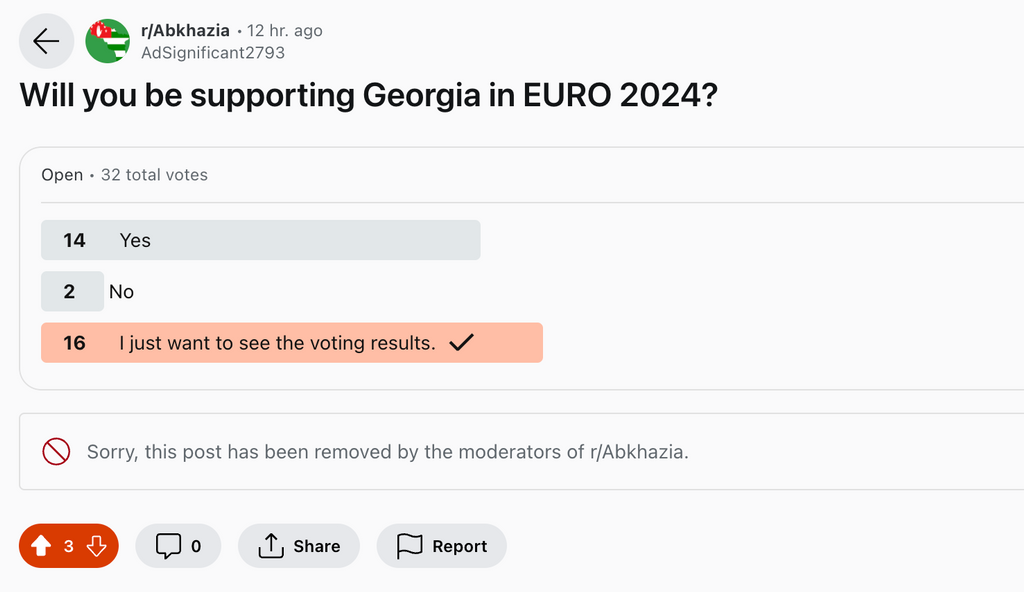Click the "Open" poll status label
Image resolution: width=1024 pixels, height=592 pixels.
tap(62, 175)
